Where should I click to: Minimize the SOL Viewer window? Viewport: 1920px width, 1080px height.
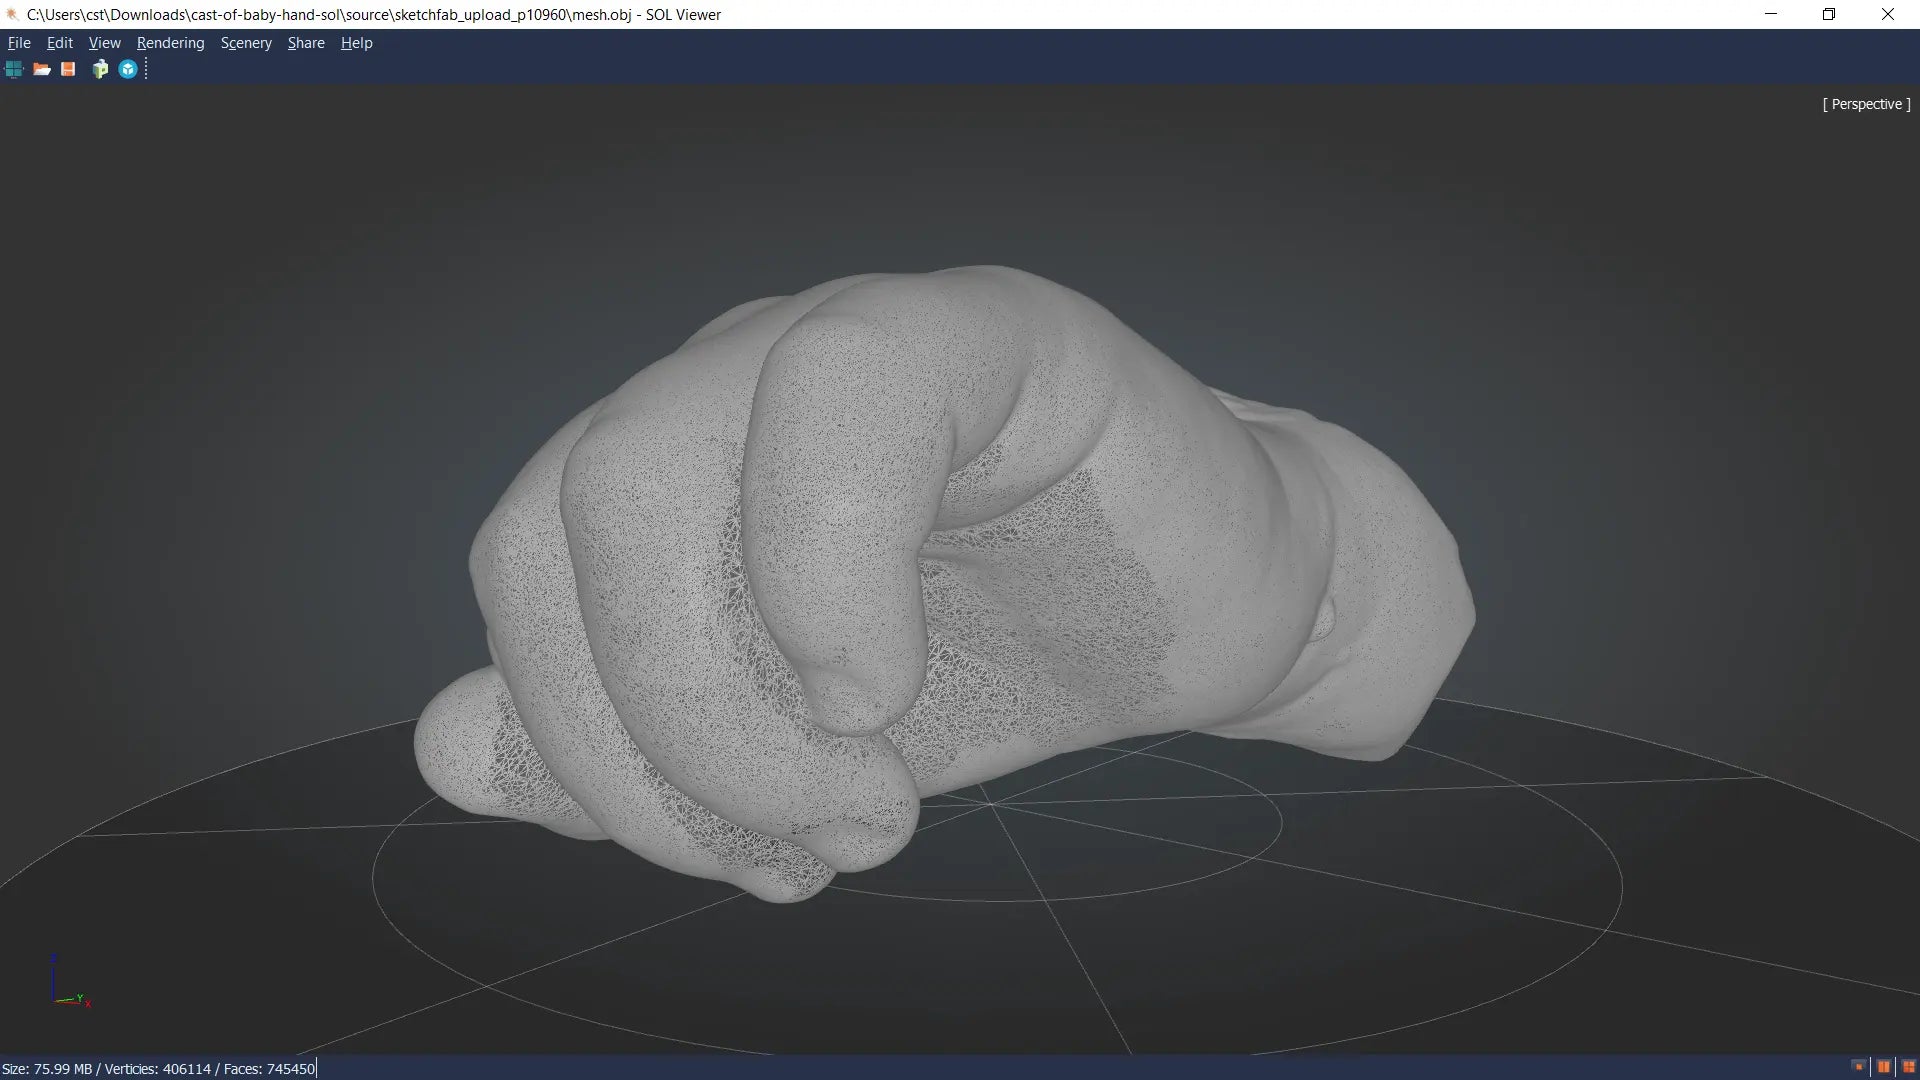point(1771,14)
